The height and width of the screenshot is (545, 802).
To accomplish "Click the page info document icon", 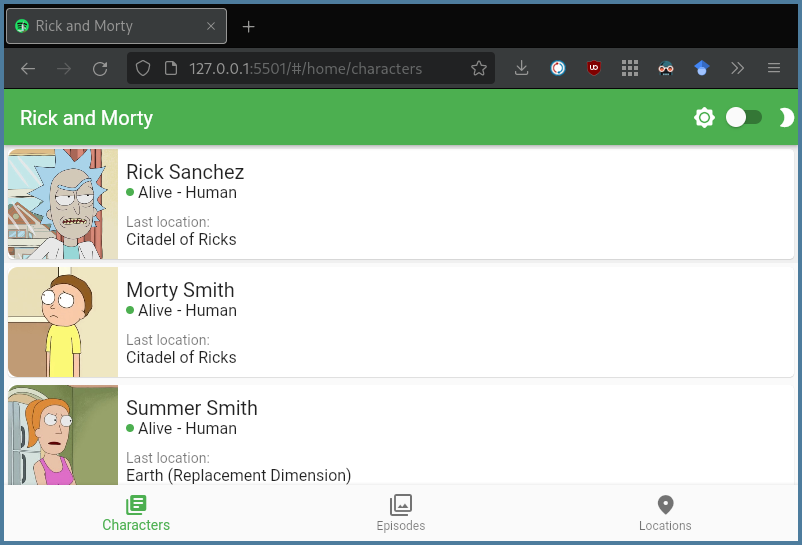I will pyautogui.click(x=171, y=68).
